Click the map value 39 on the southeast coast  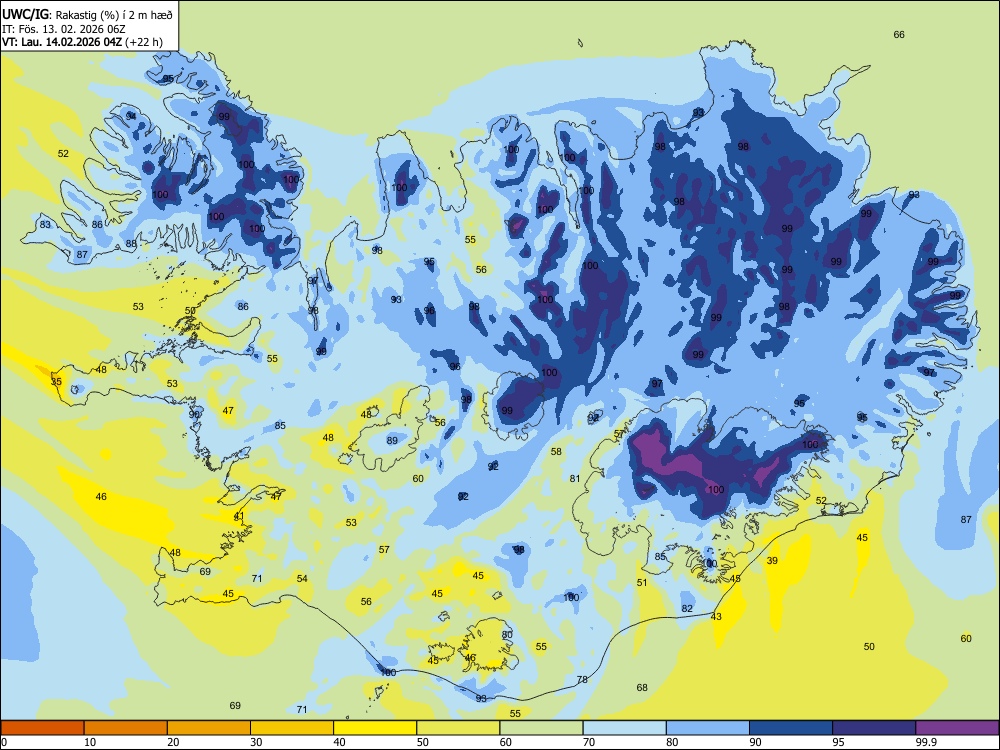point(772,561)
